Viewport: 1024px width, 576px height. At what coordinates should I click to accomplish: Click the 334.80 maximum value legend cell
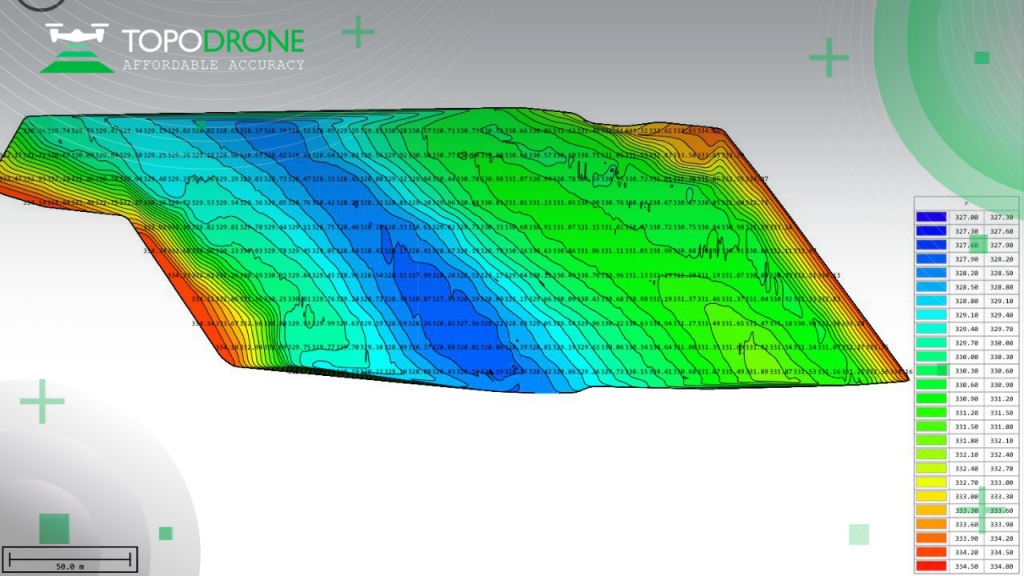coord(1000,566)
